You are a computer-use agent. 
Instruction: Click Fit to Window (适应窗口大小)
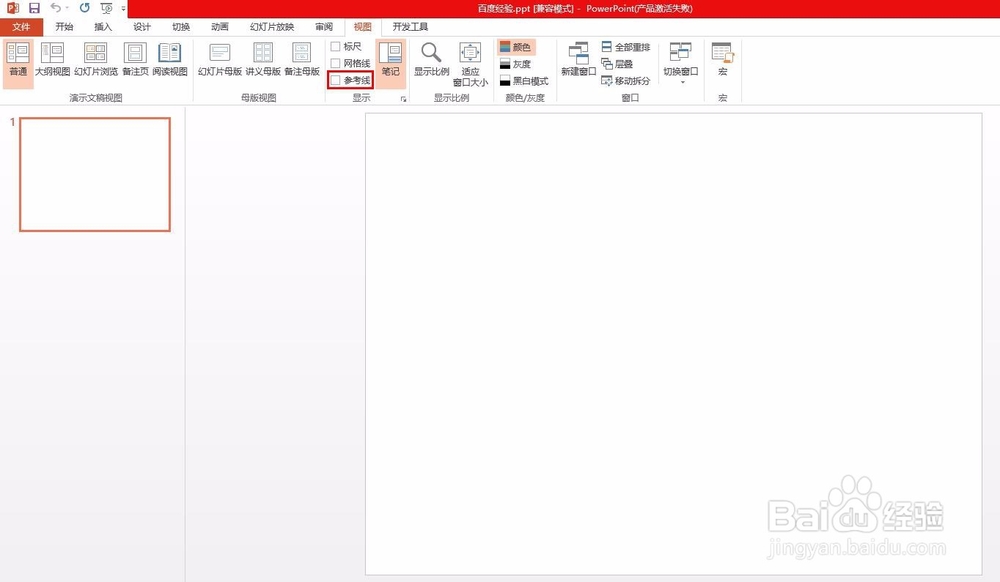point(470,64)
